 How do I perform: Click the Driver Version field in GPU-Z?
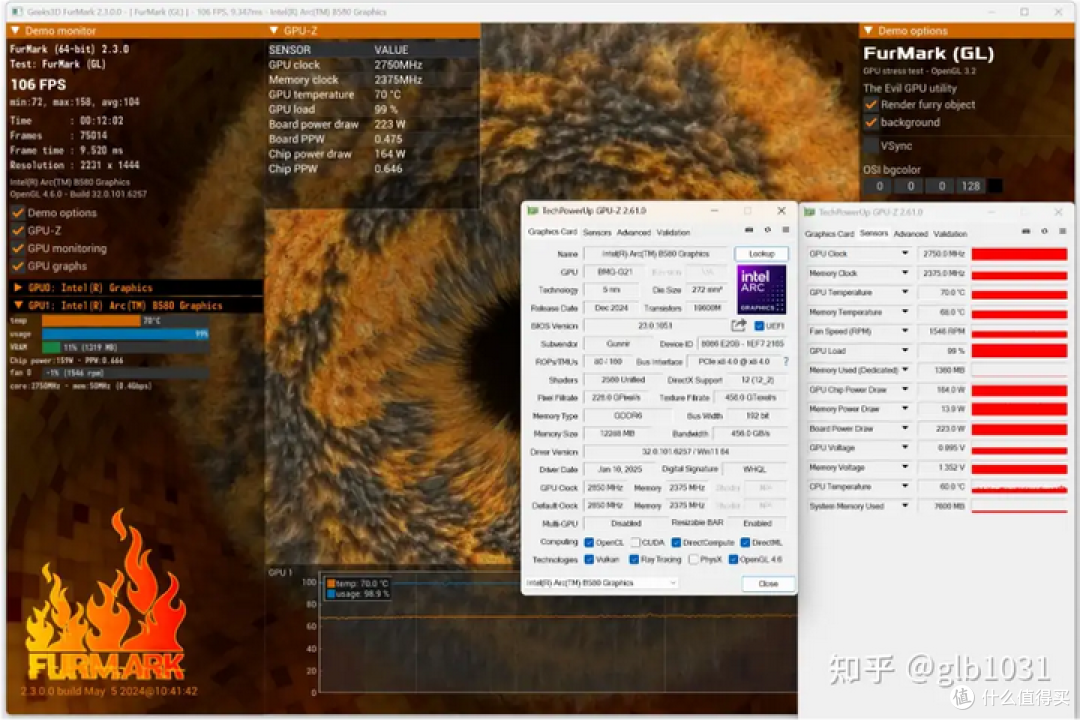click(x=685, y=451)
